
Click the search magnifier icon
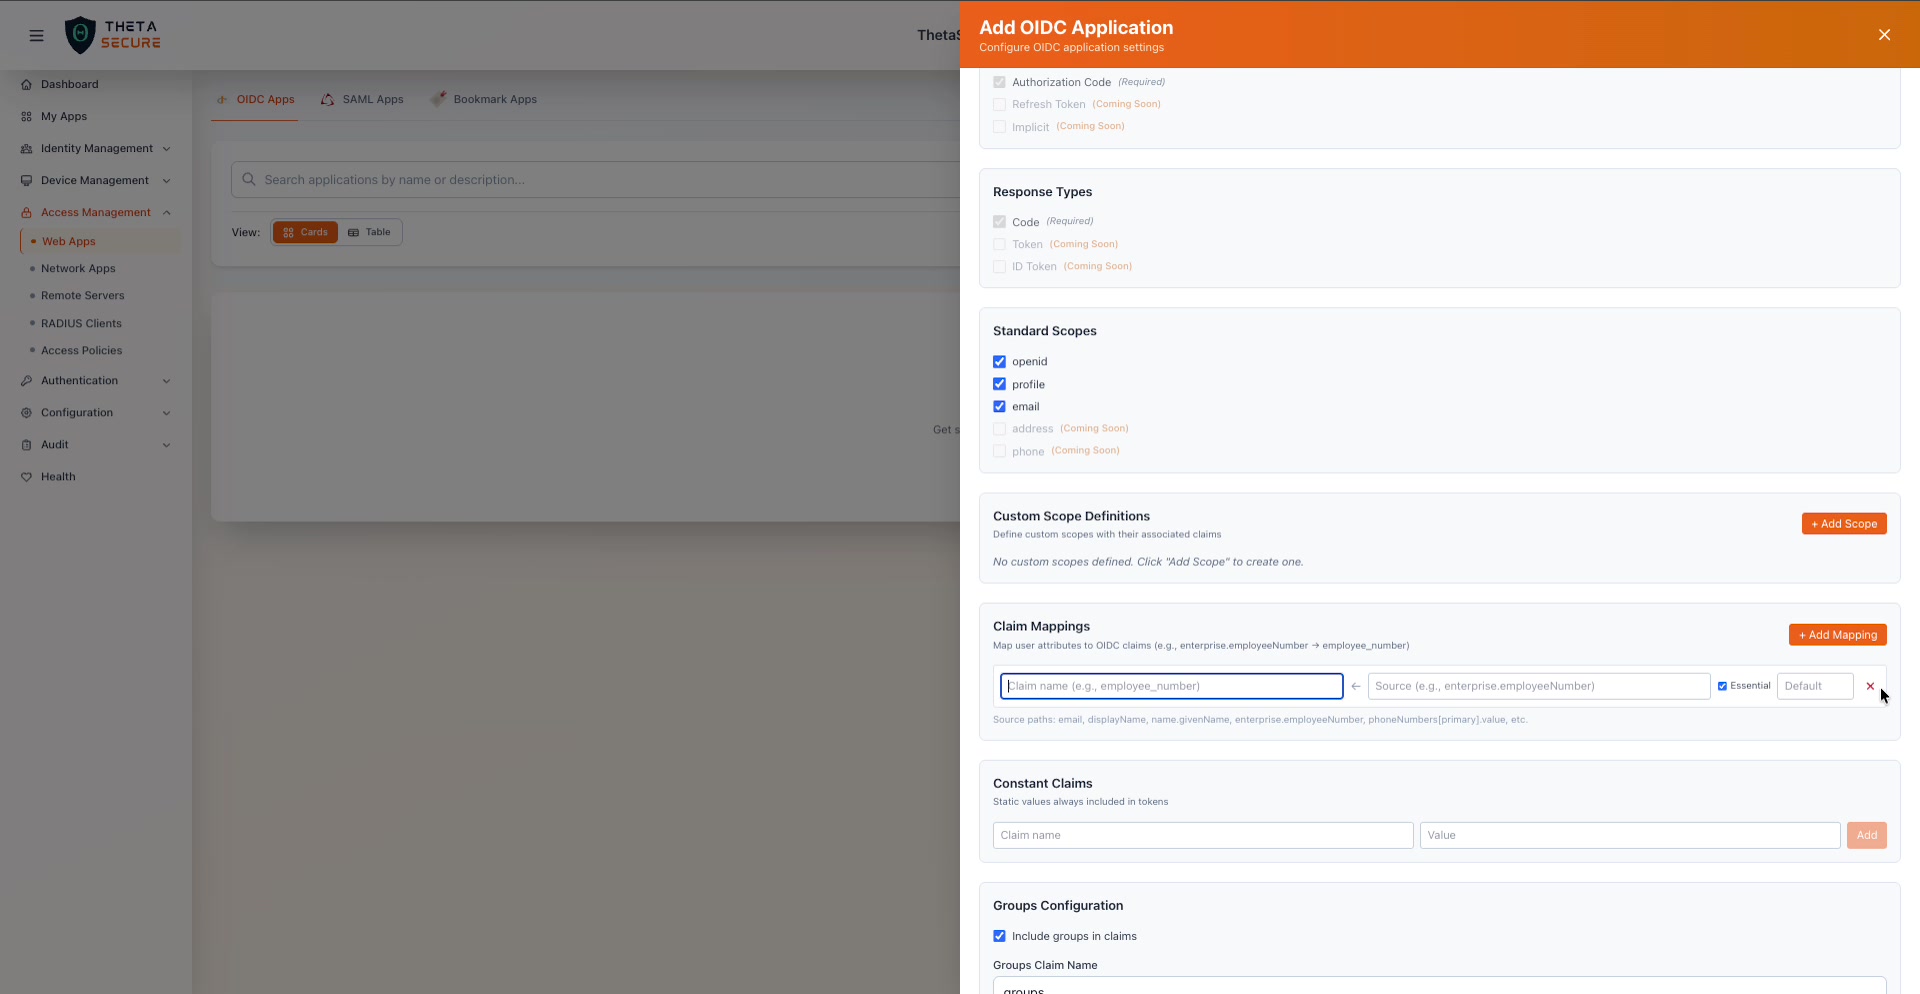click(x=249, y=179)
